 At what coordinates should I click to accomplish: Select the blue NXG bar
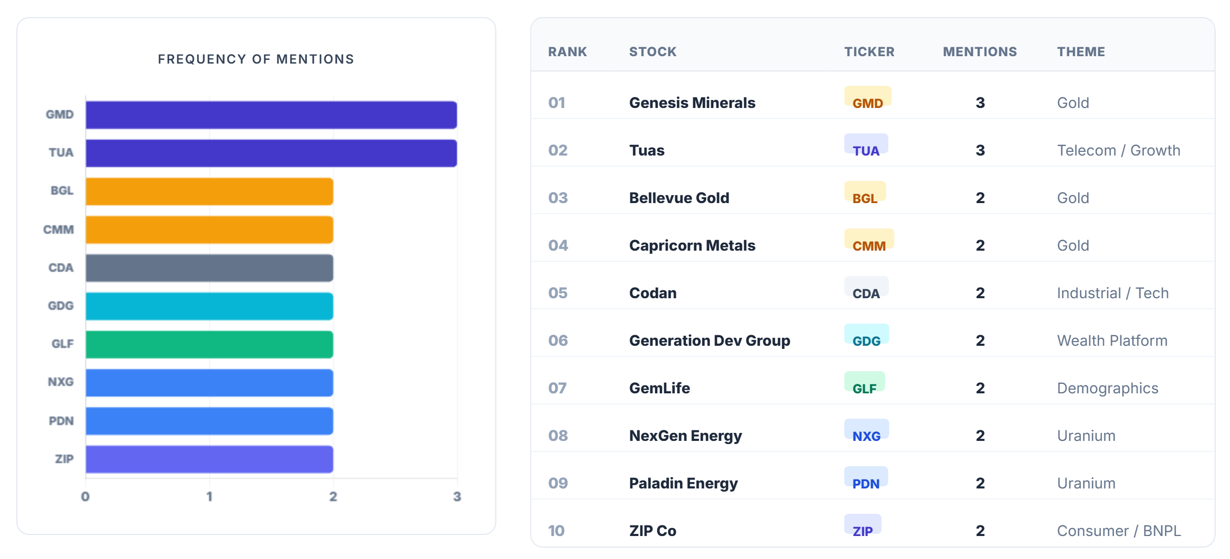pos(209,383)
